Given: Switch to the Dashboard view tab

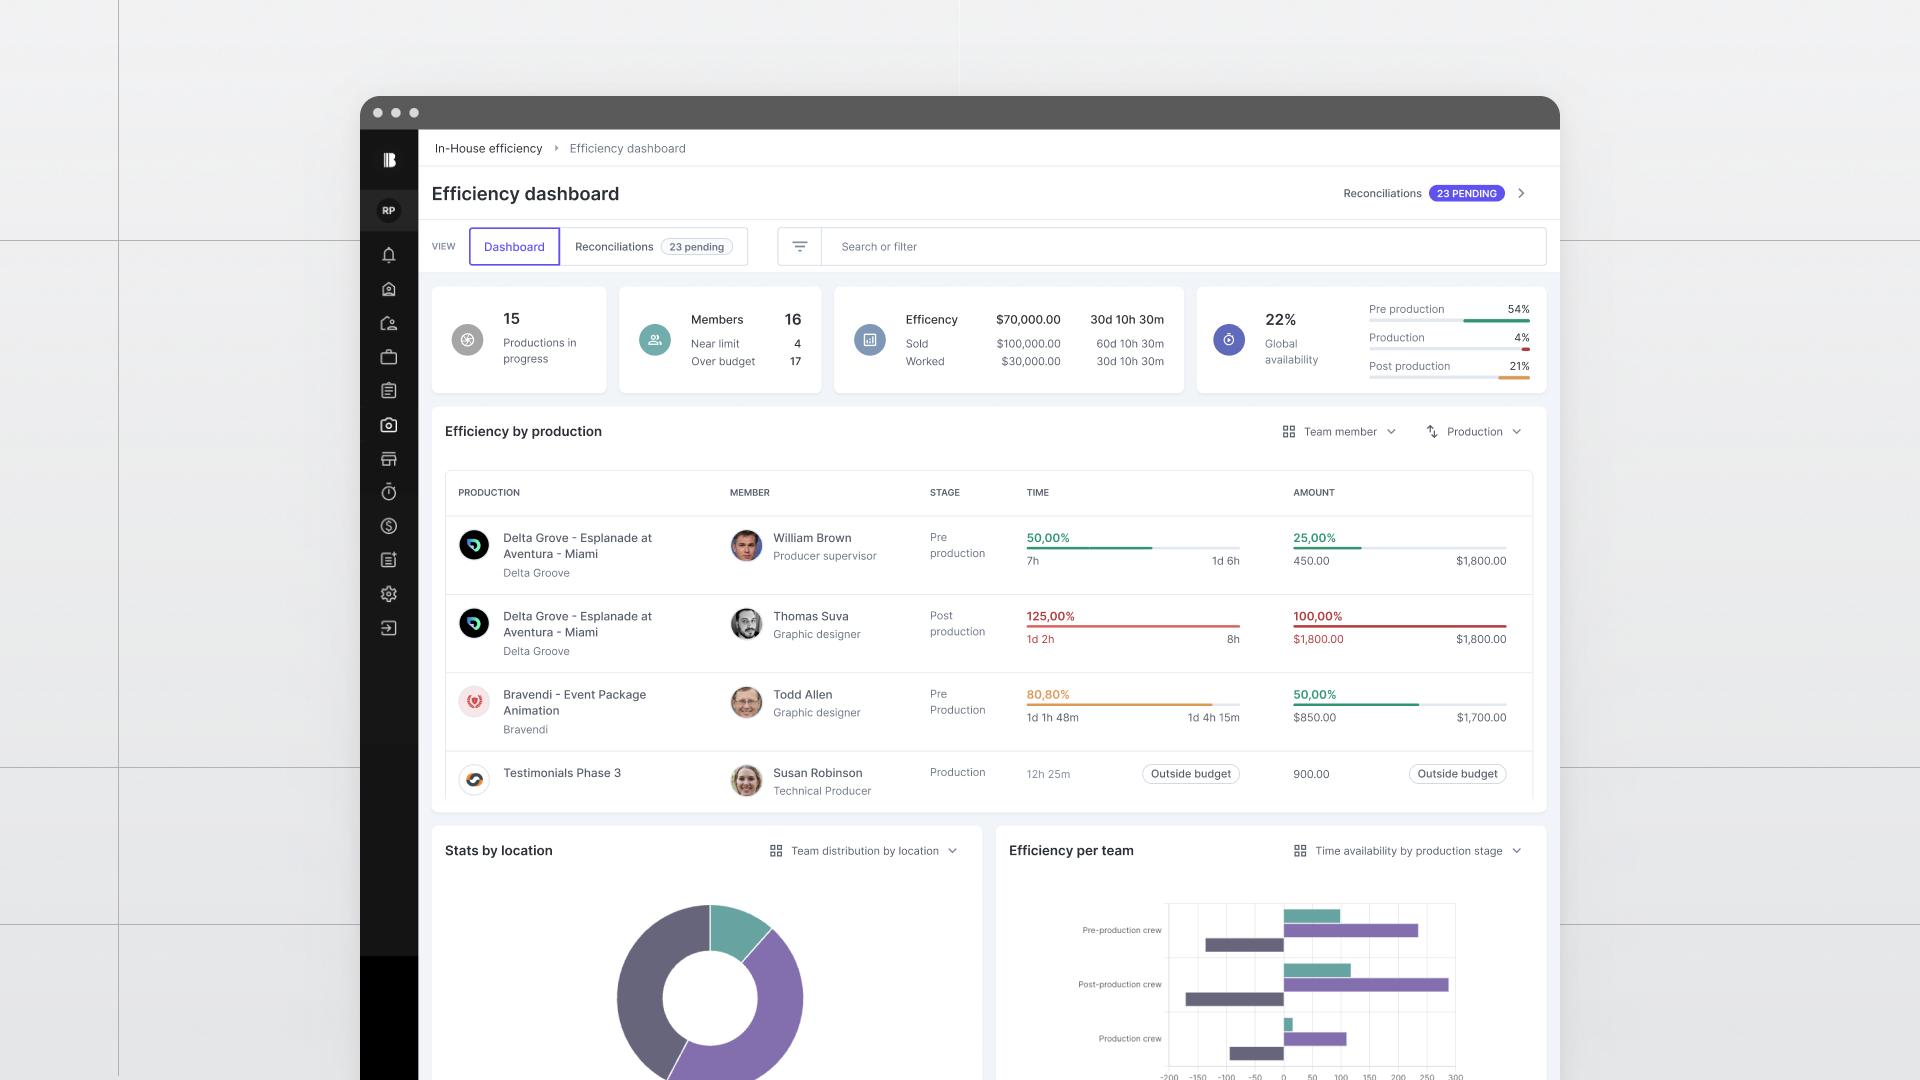Looking at the screenshot, I should click(x=514, y=247).
